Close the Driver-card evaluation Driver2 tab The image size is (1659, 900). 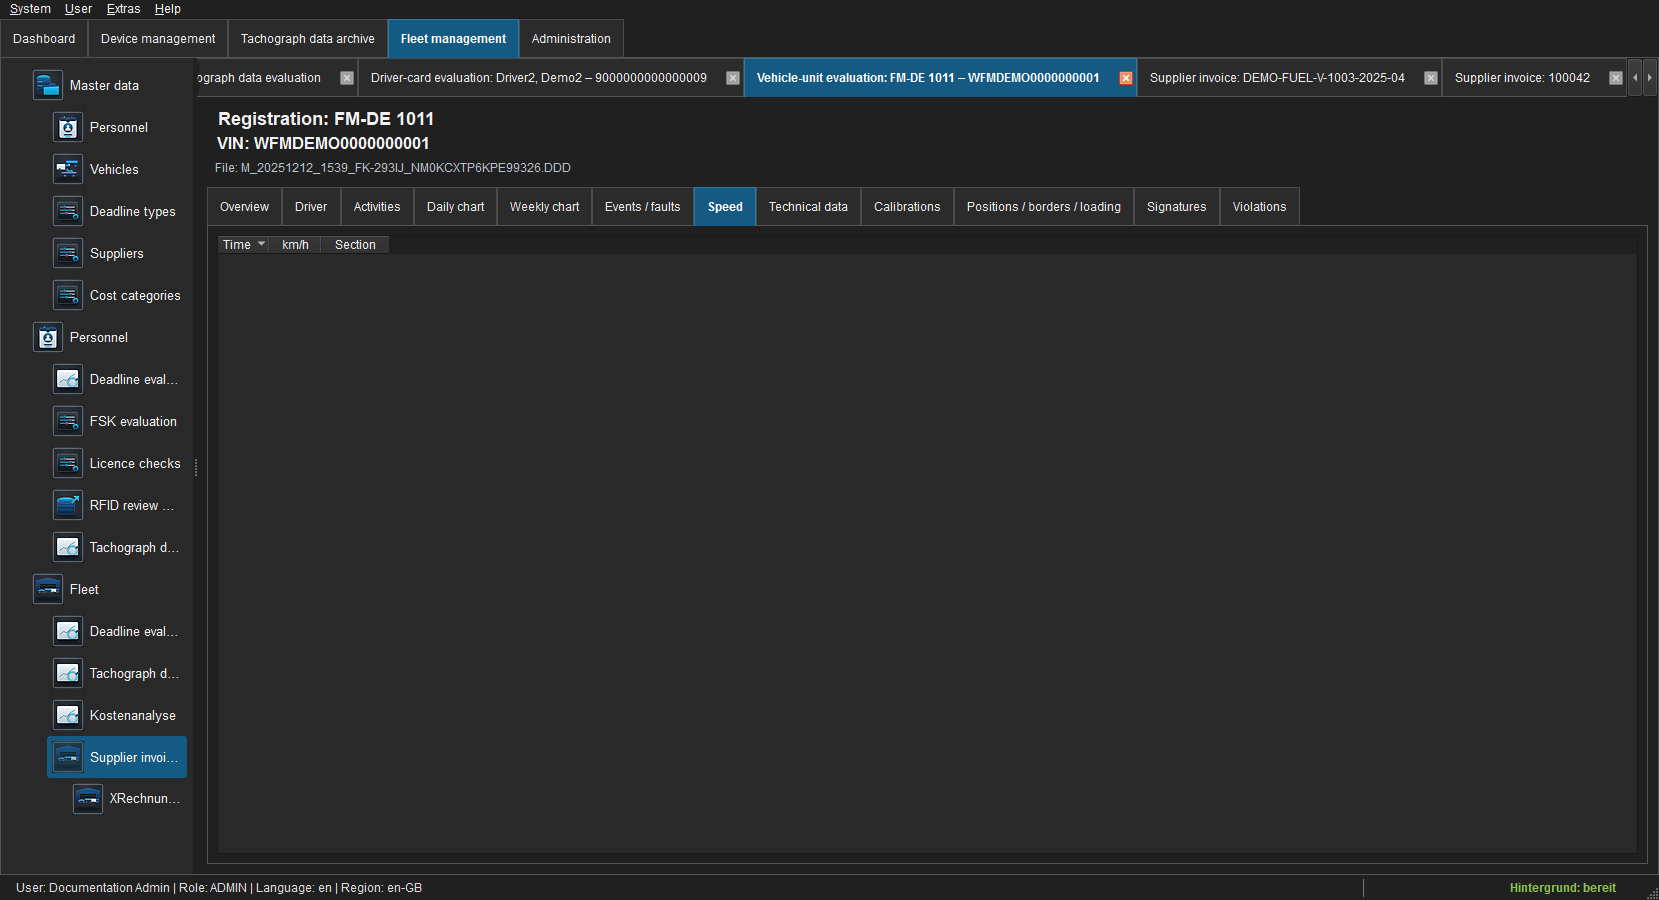tap(733, 78)
